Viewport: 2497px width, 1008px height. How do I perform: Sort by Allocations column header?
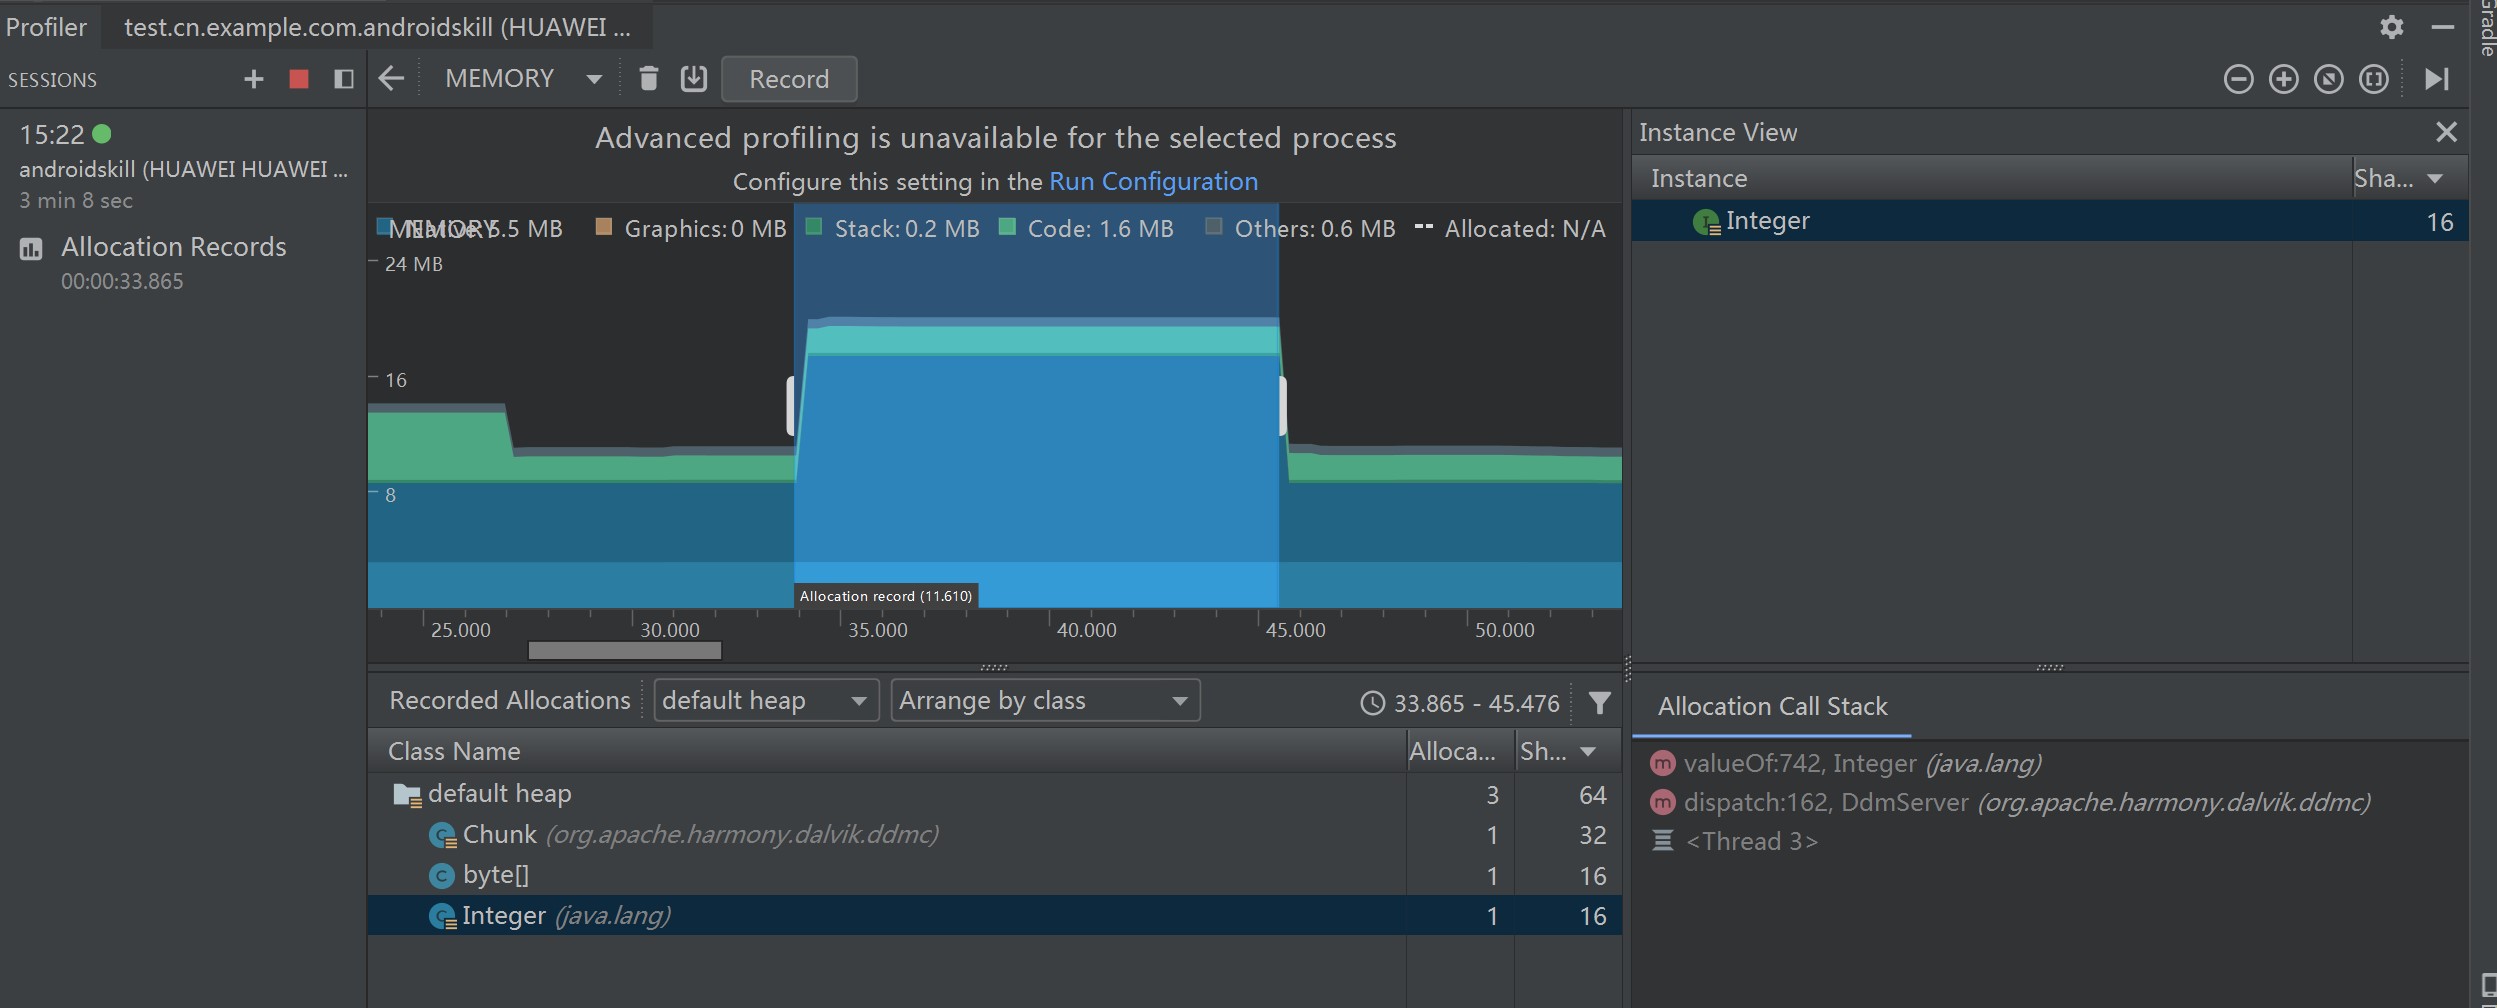[1459, 751]
